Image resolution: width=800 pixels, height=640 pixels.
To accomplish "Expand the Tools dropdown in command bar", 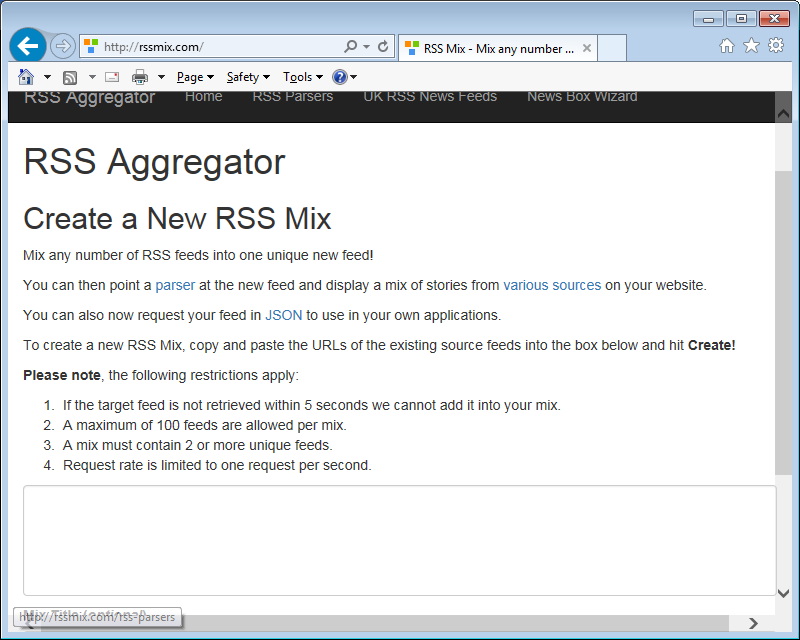I will [x=302, y=77].
